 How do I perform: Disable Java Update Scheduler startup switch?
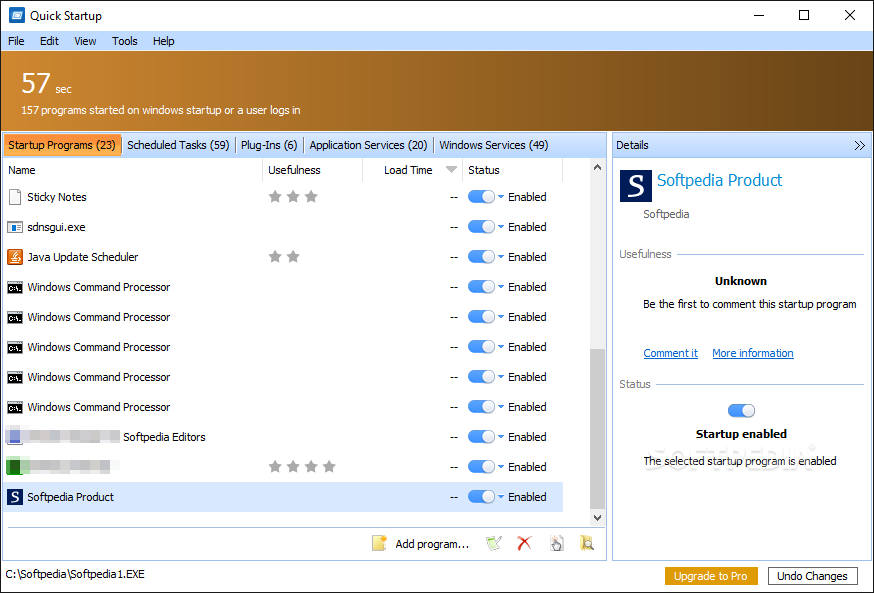[x=481, y=257]
